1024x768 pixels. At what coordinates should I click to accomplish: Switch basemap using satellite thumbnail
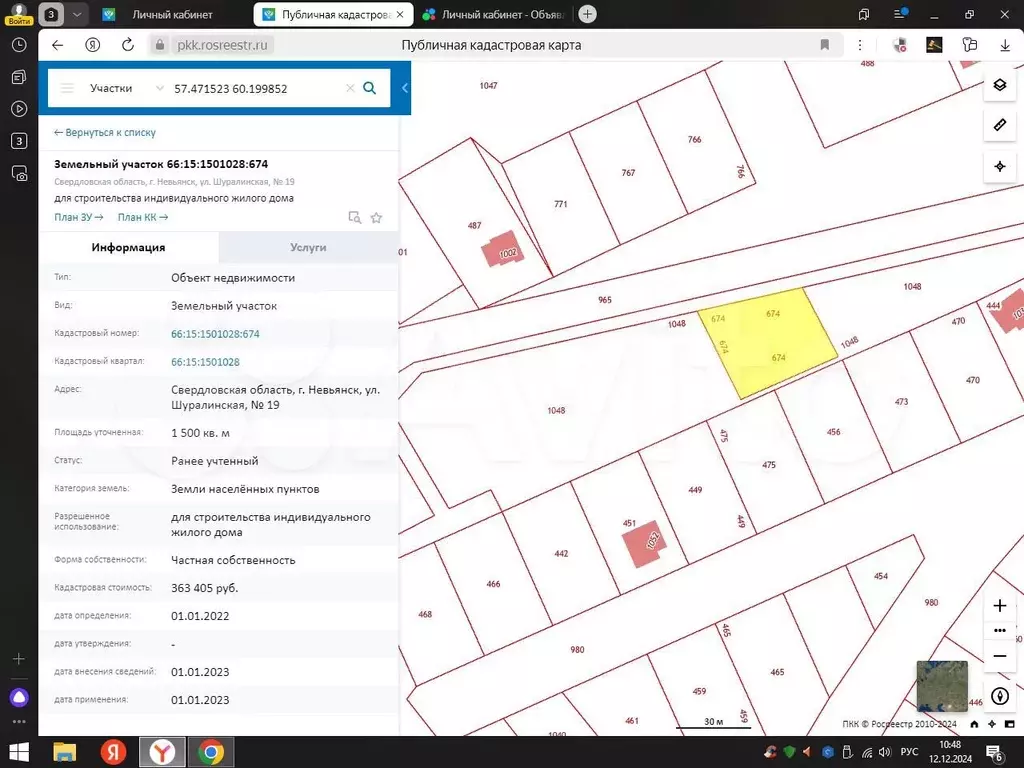pos(941,686)
